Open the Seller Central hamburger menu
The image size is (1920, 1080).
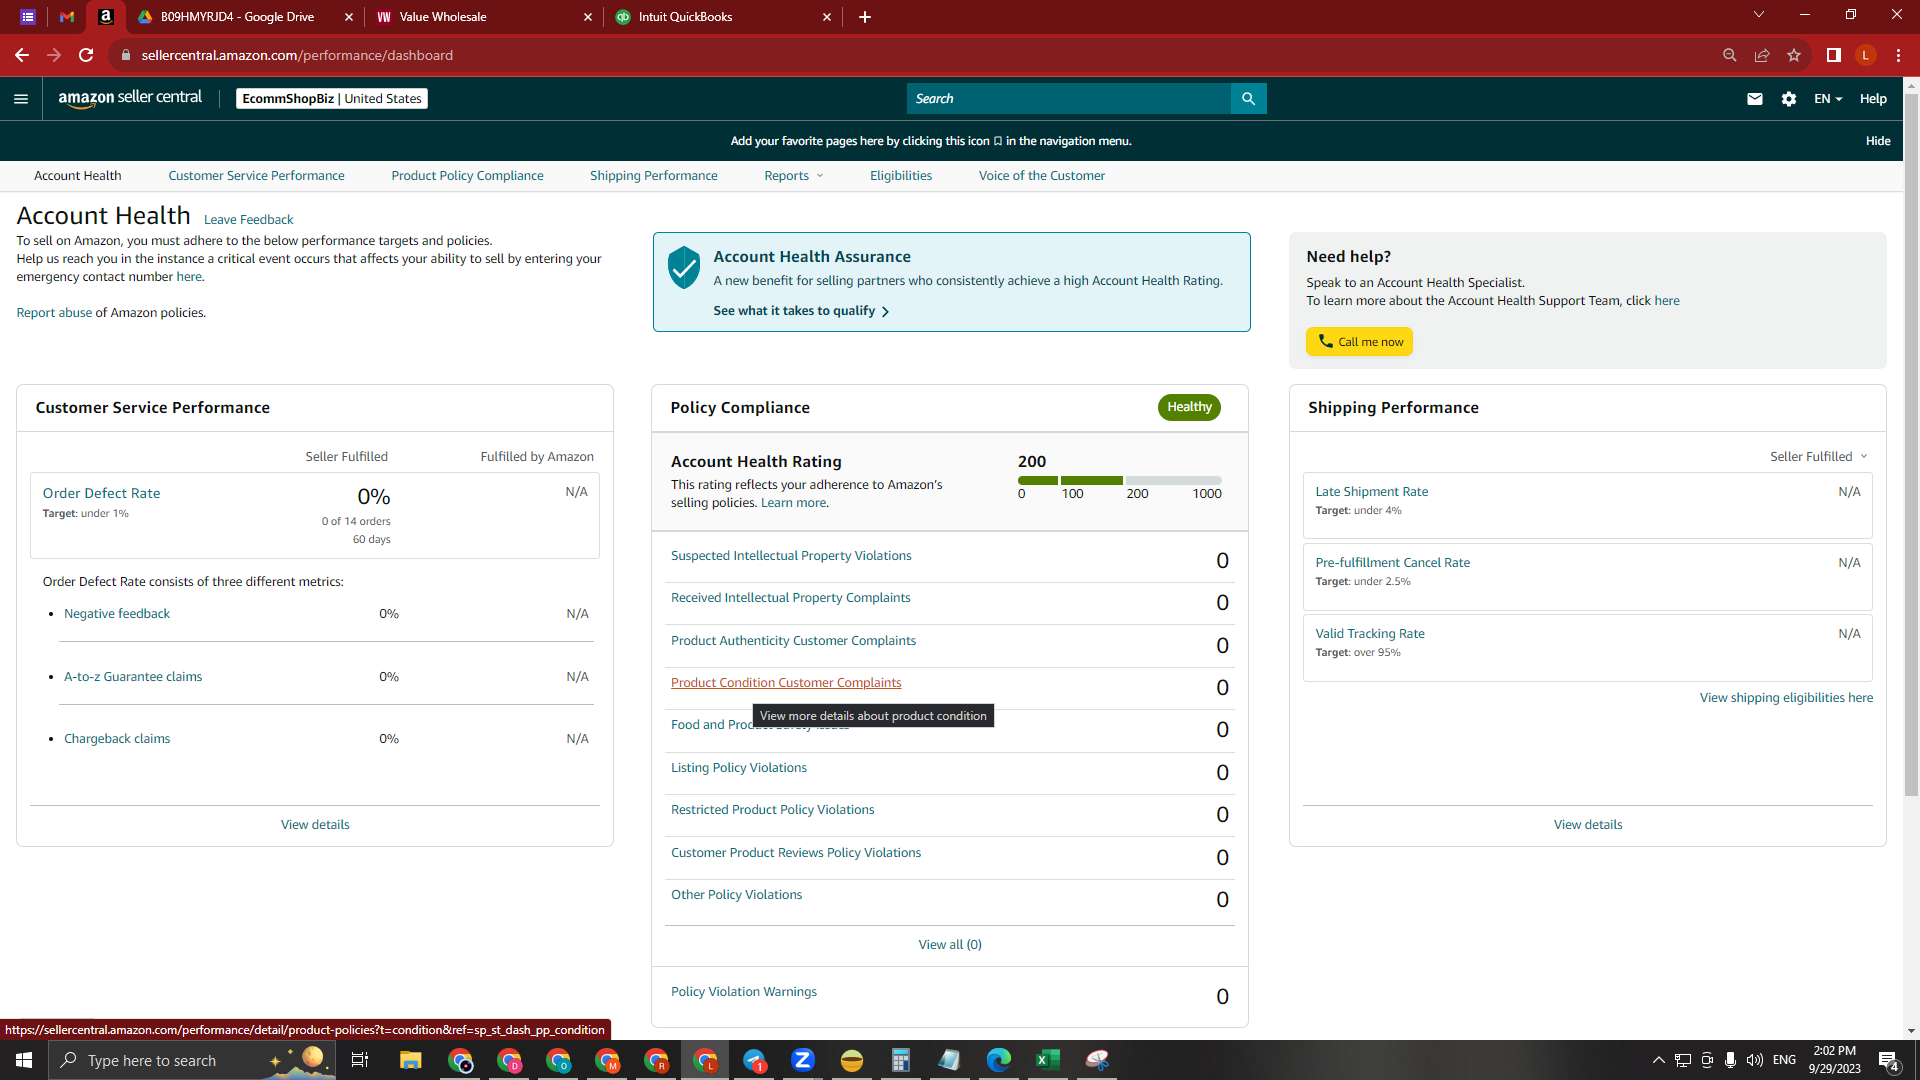coord(21,99)
